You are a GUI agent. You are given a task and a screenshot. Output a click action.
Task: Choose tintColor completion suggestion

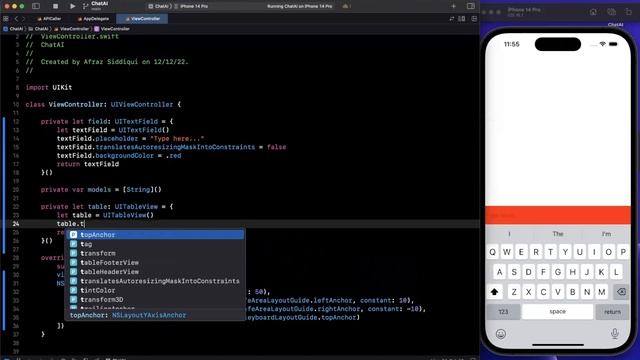click(156, 290)
